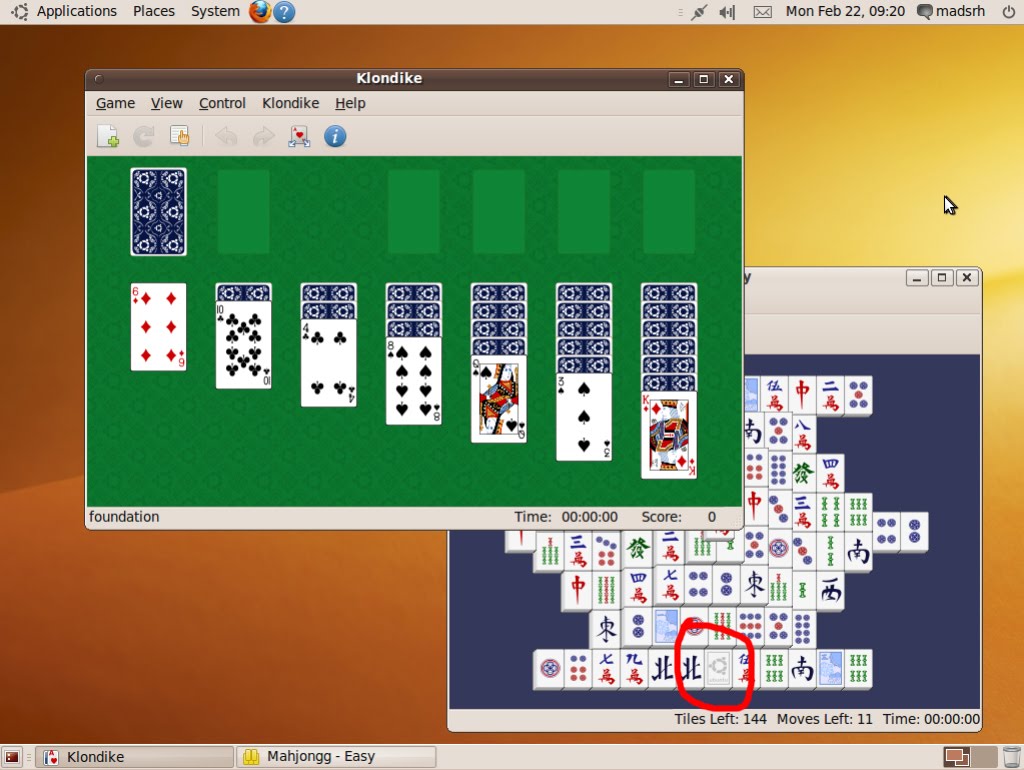Select the 6 of diamonds card

tap(158, 327)
